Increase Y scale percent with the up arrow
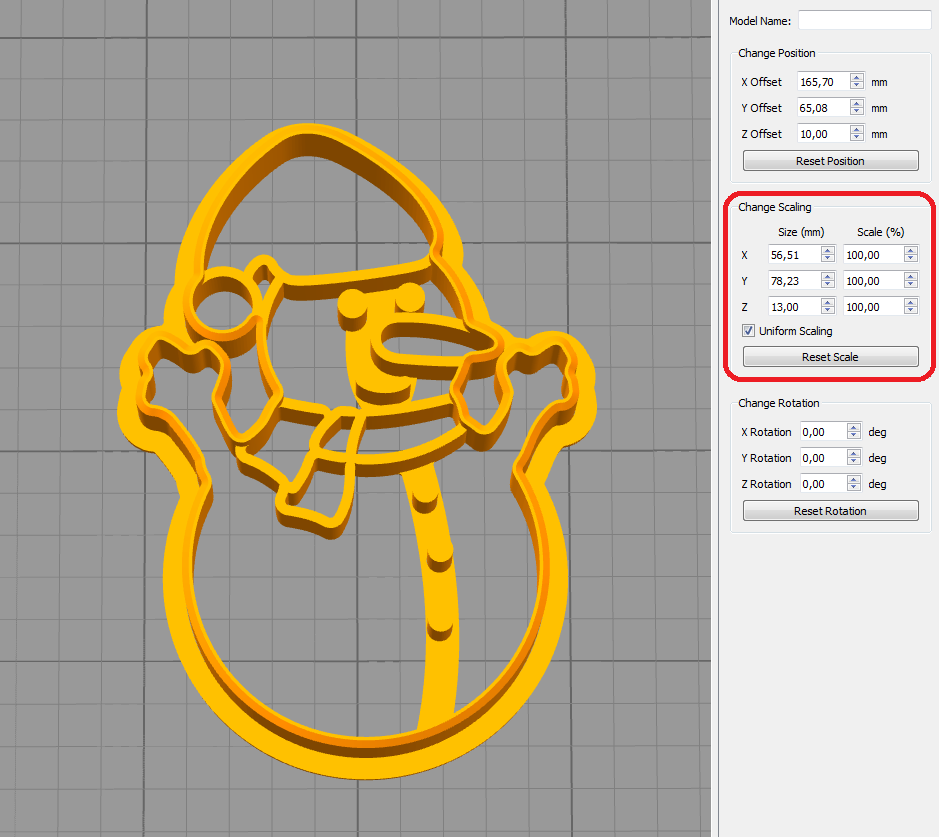939x838 pixels. click(911, 276)
